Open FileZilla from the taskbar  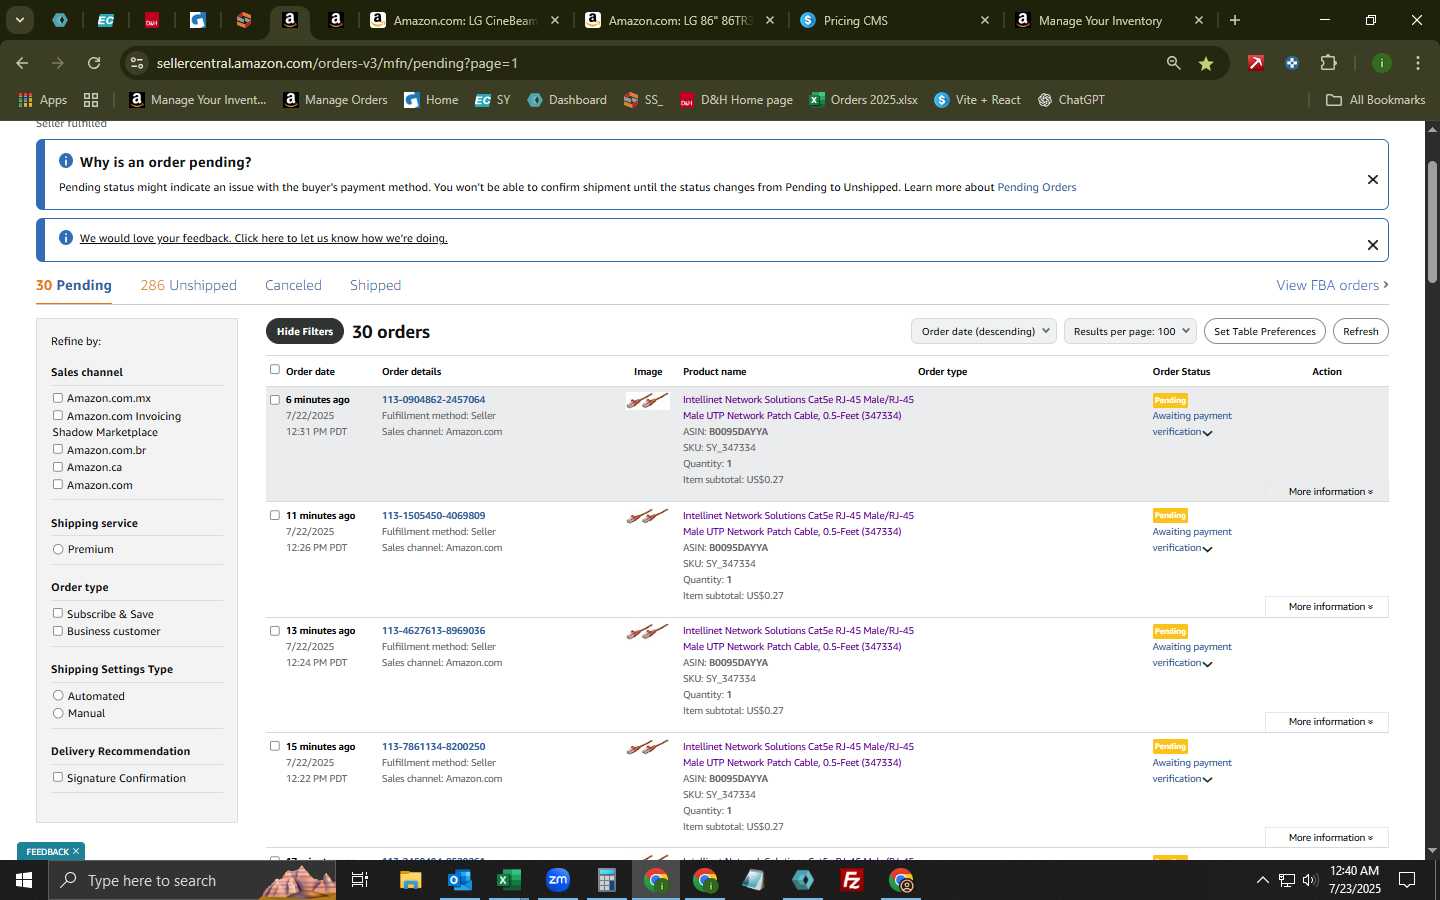pyautogui.click(x=852, y=880)
